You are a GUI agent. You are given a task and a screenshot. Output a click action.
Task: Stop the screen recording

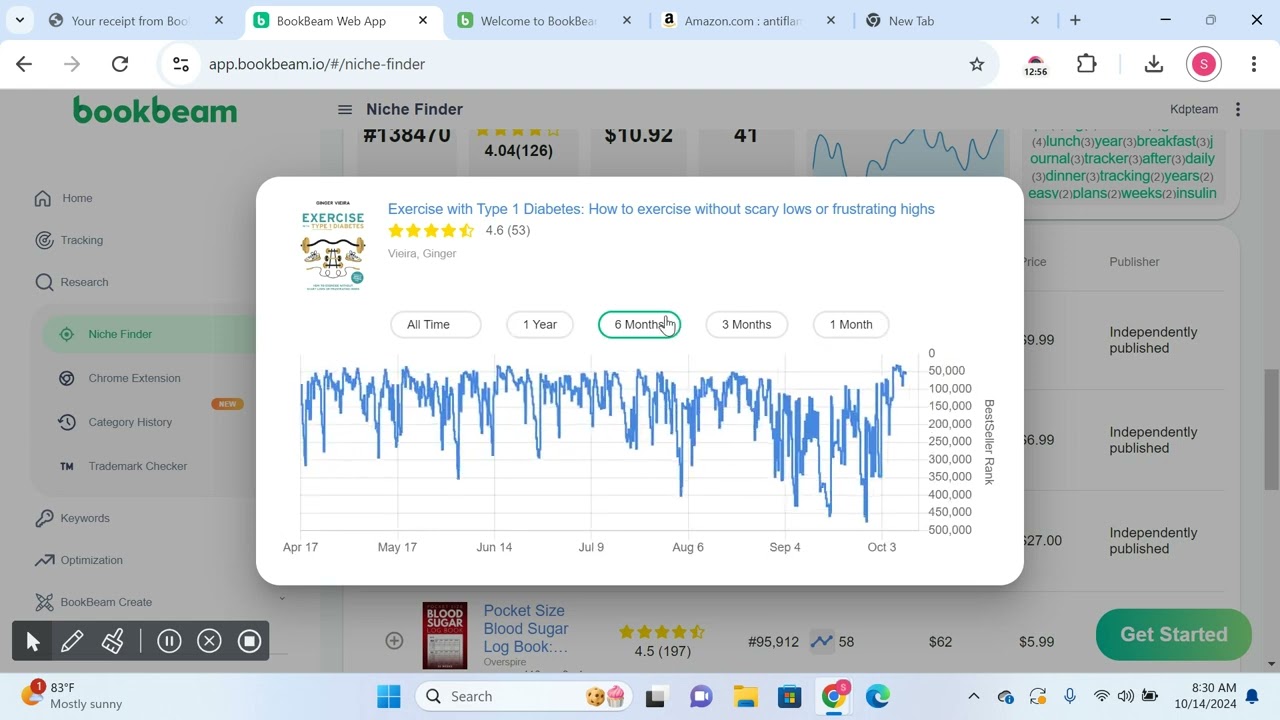coord(250,641)
